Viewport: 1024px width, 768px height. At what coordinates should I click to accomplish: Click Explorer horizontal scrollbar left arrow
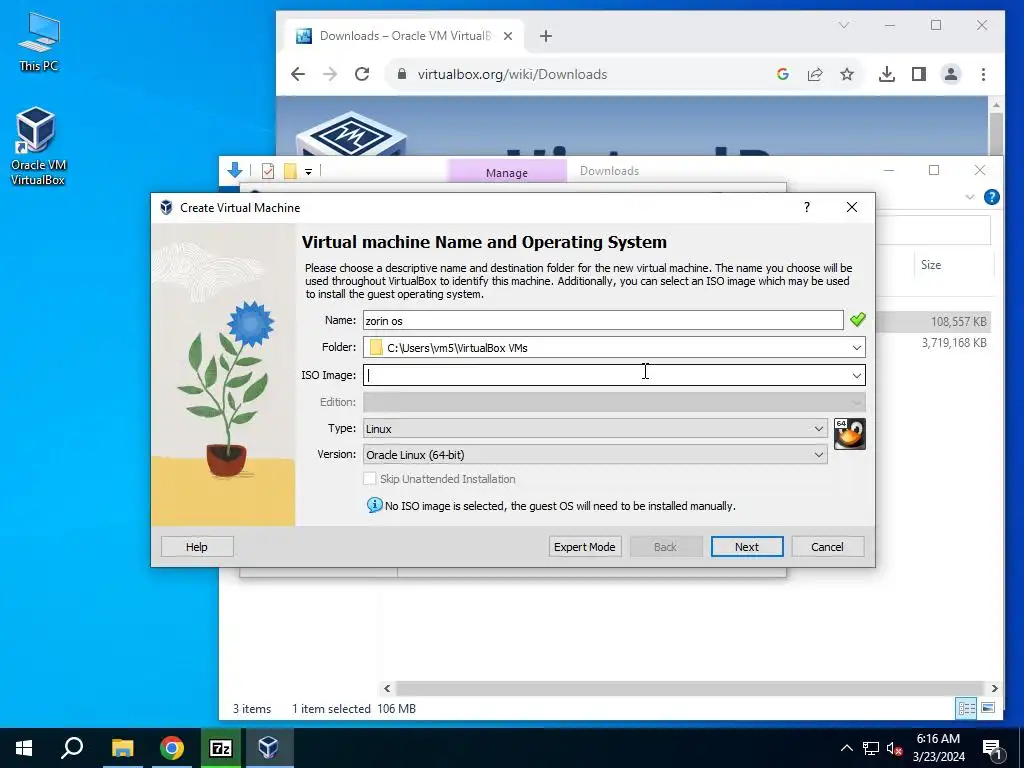[387, 688]
